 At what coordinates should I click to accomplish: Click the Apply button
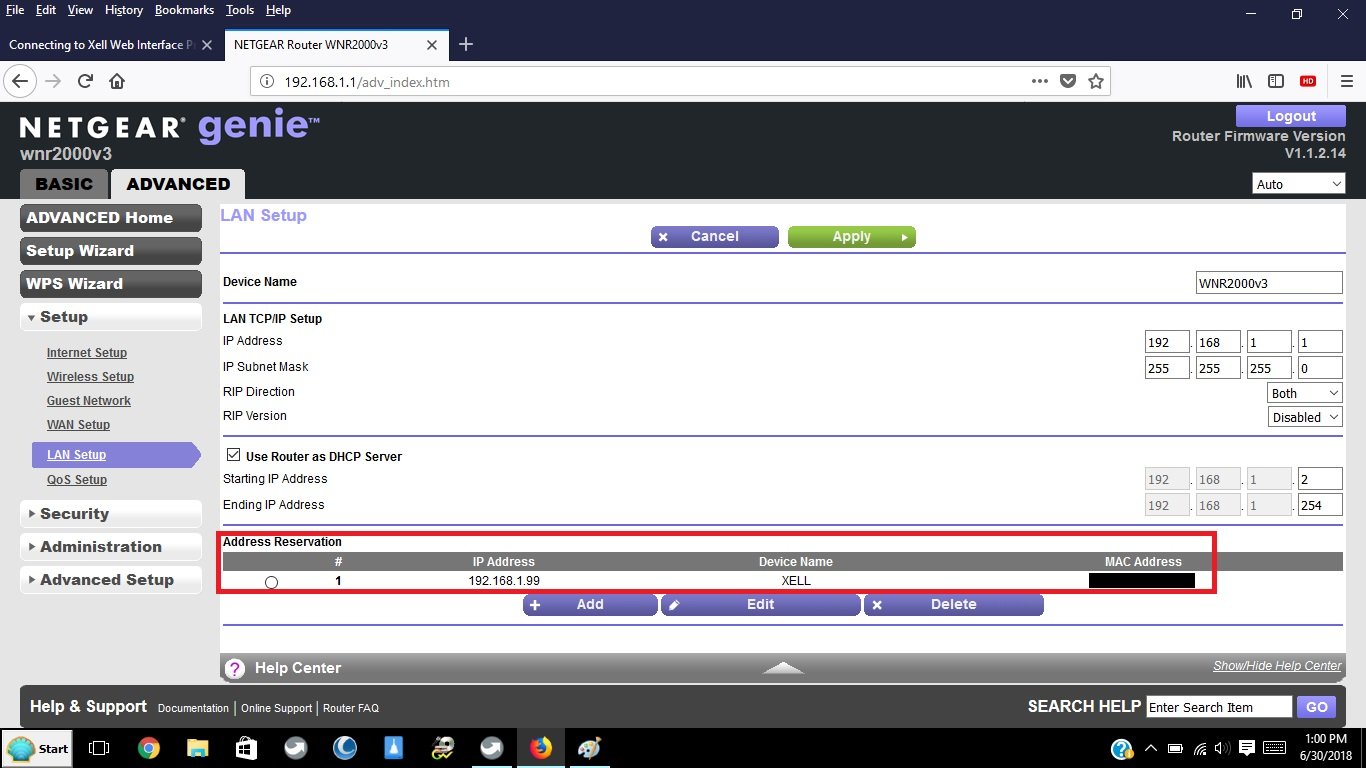852,237
